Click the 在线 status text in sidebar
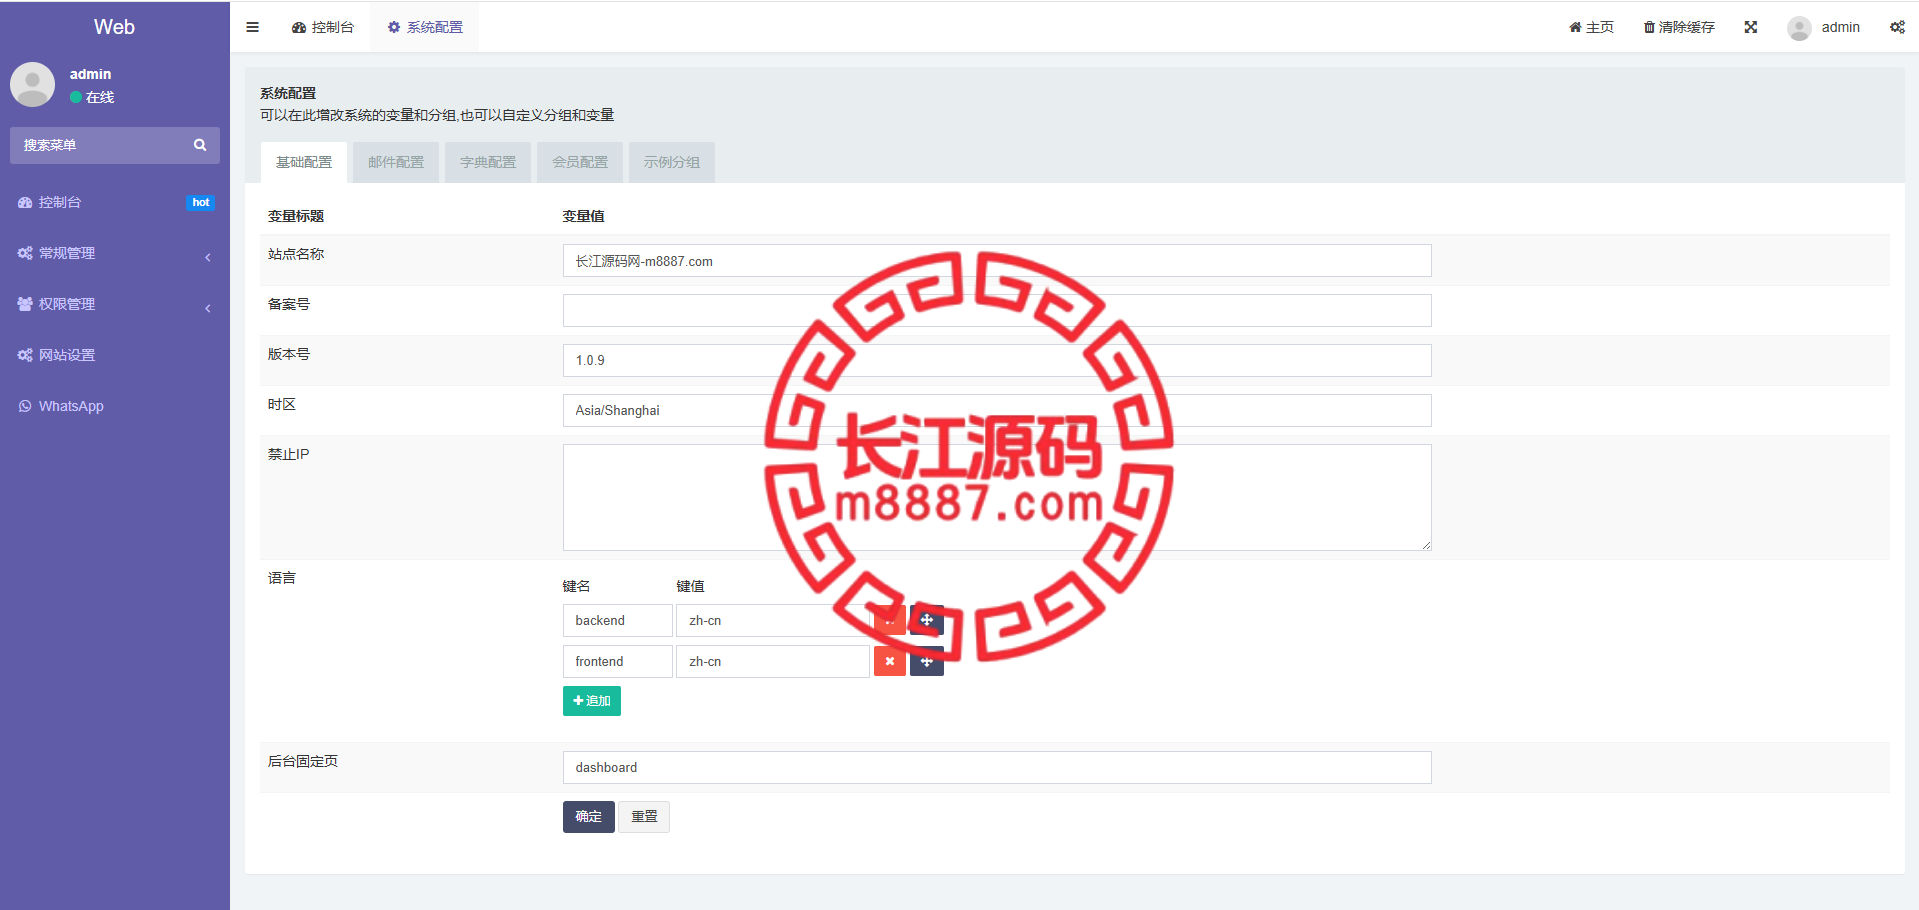The image size is (1919, 910). click(100, 97)
